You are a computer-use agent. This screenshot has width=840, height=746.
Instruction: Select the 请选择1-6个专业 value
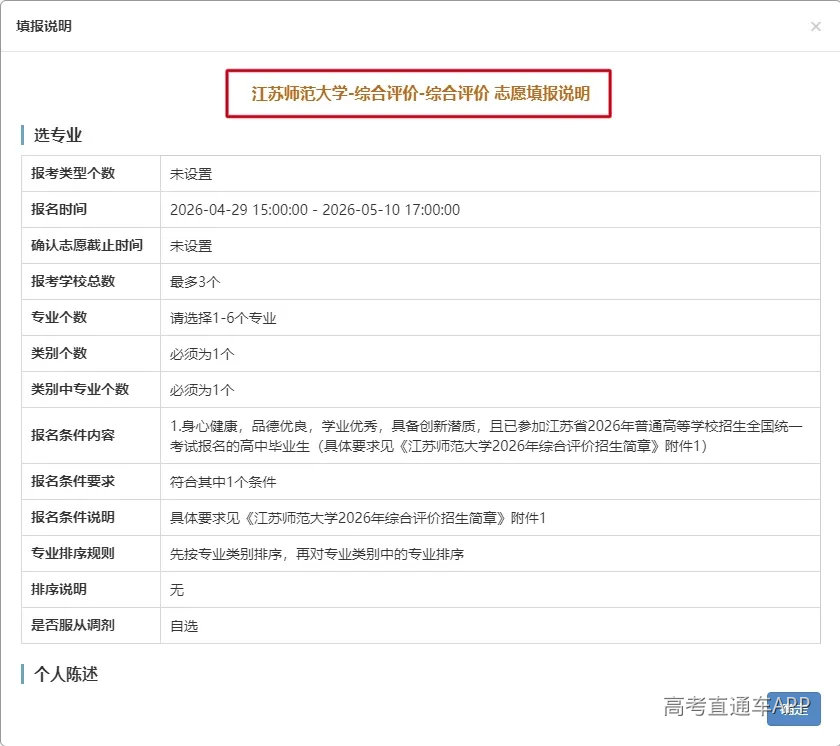(223, 318)
